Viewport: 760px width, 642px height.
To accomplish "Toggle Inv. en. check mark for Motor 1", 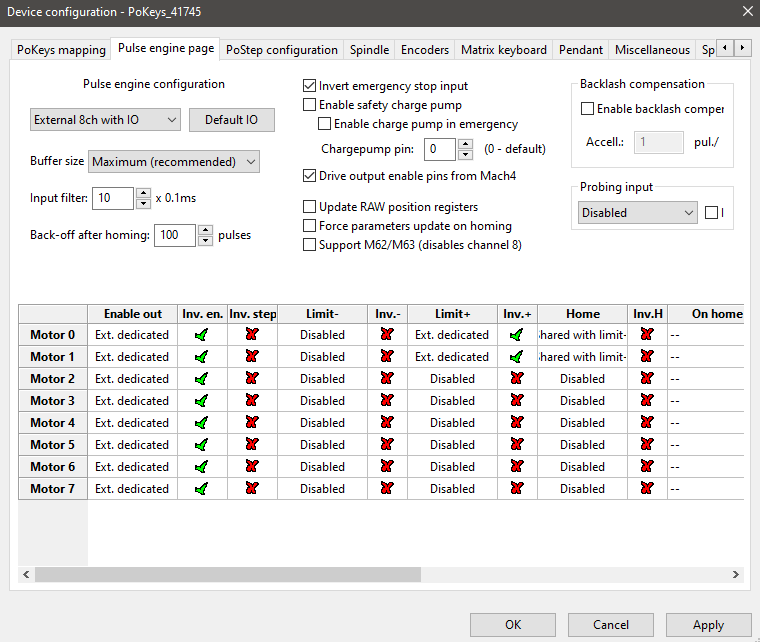I will pos(202,357).
